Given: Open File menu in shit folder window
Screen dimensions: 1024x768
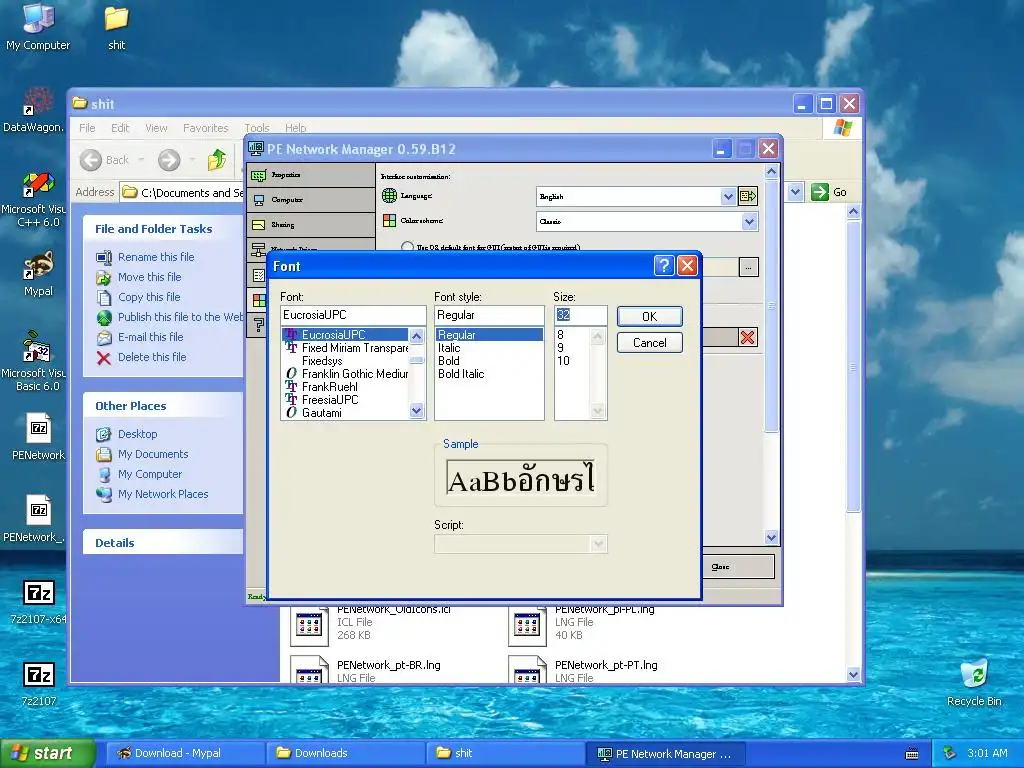Looking at the screenshot, I should 87,128.
